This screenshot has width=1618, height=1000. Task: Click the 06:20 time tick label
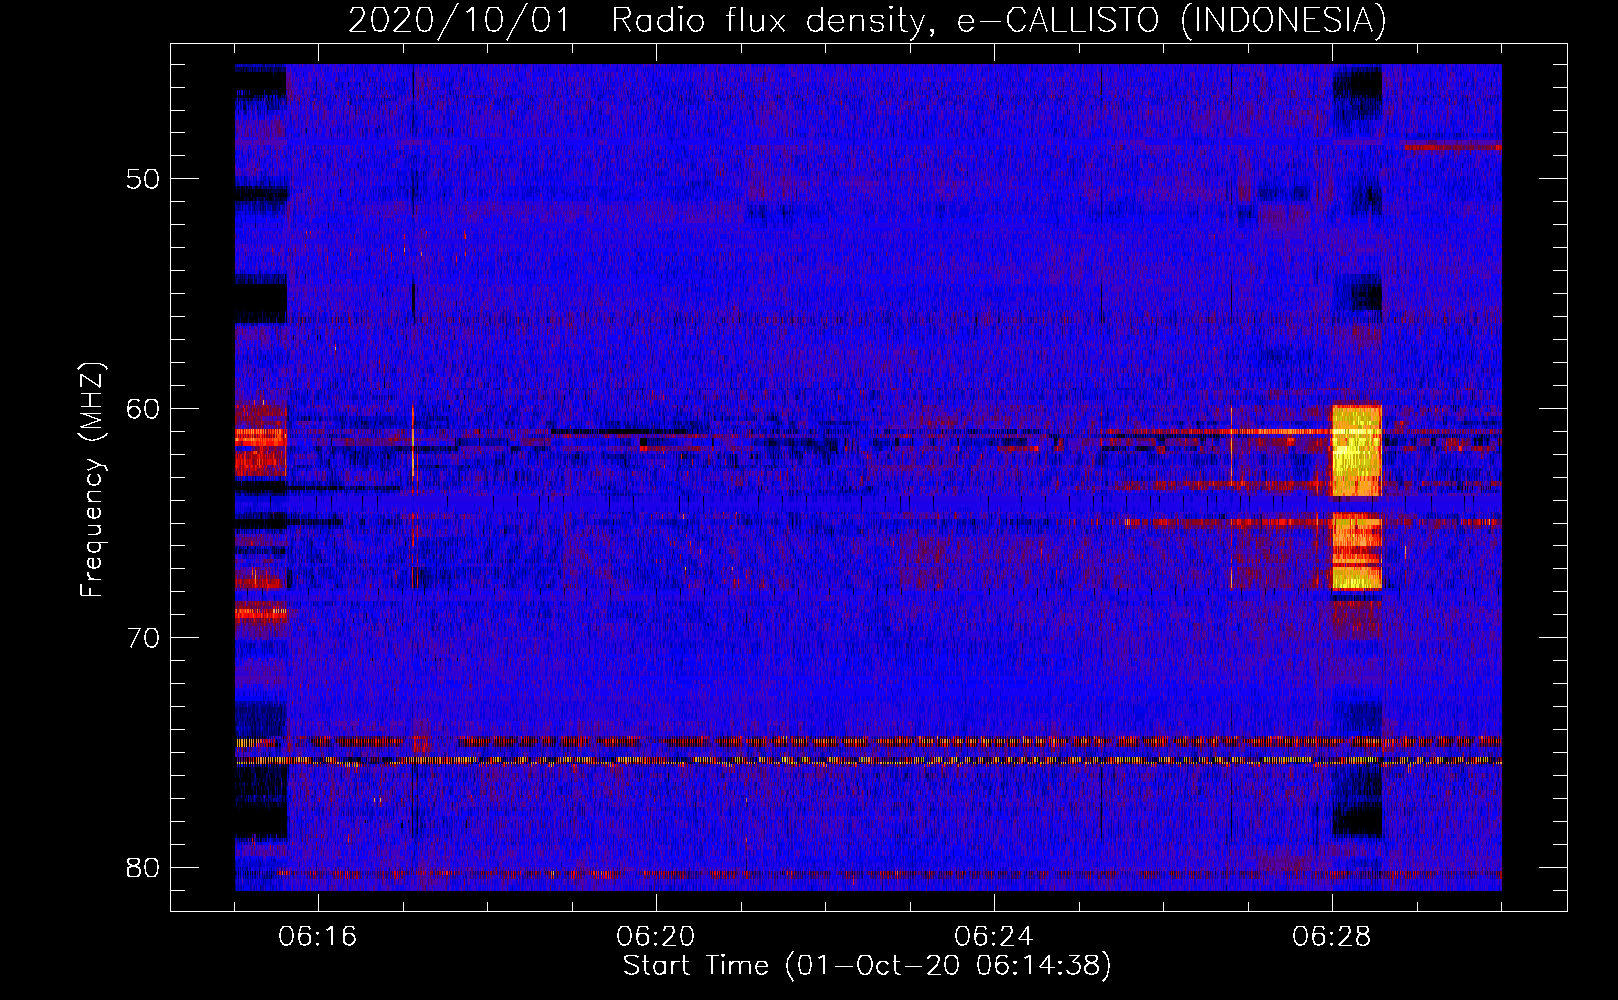(x=656, y=937)
